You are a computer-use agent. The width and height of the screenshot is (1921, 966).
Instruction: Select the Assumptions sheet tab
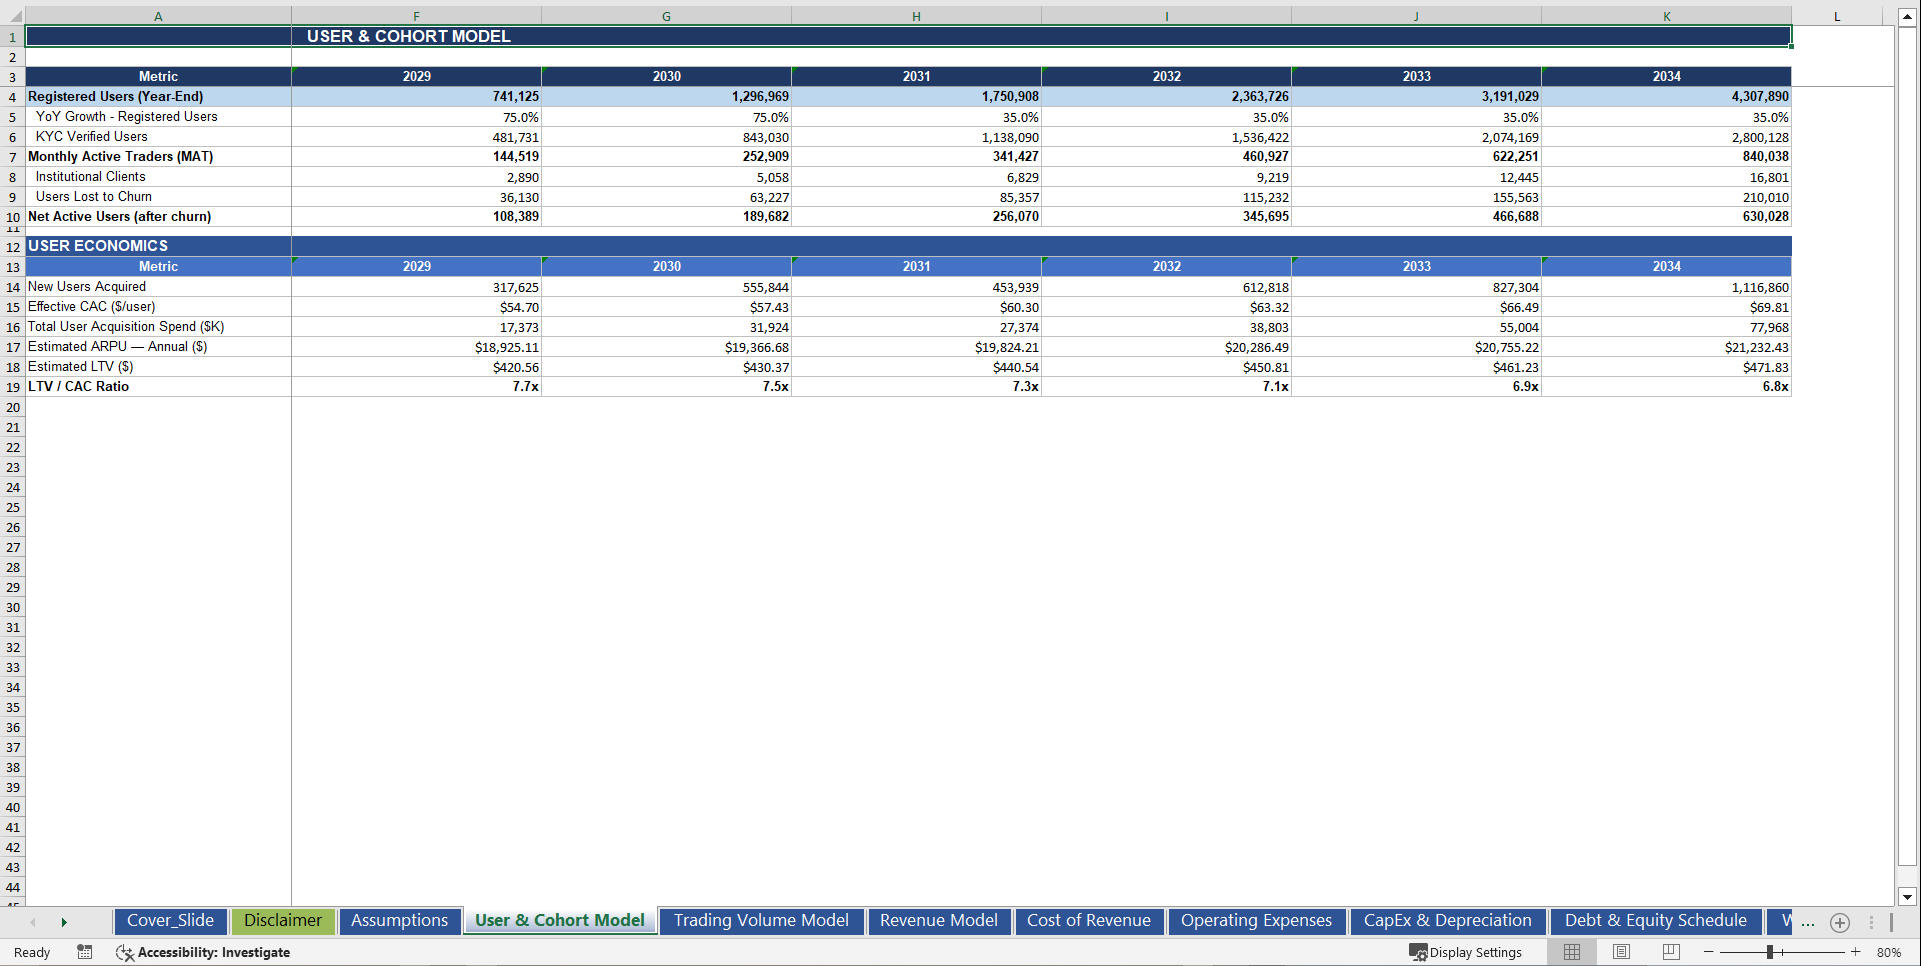(x=399, y=921)
